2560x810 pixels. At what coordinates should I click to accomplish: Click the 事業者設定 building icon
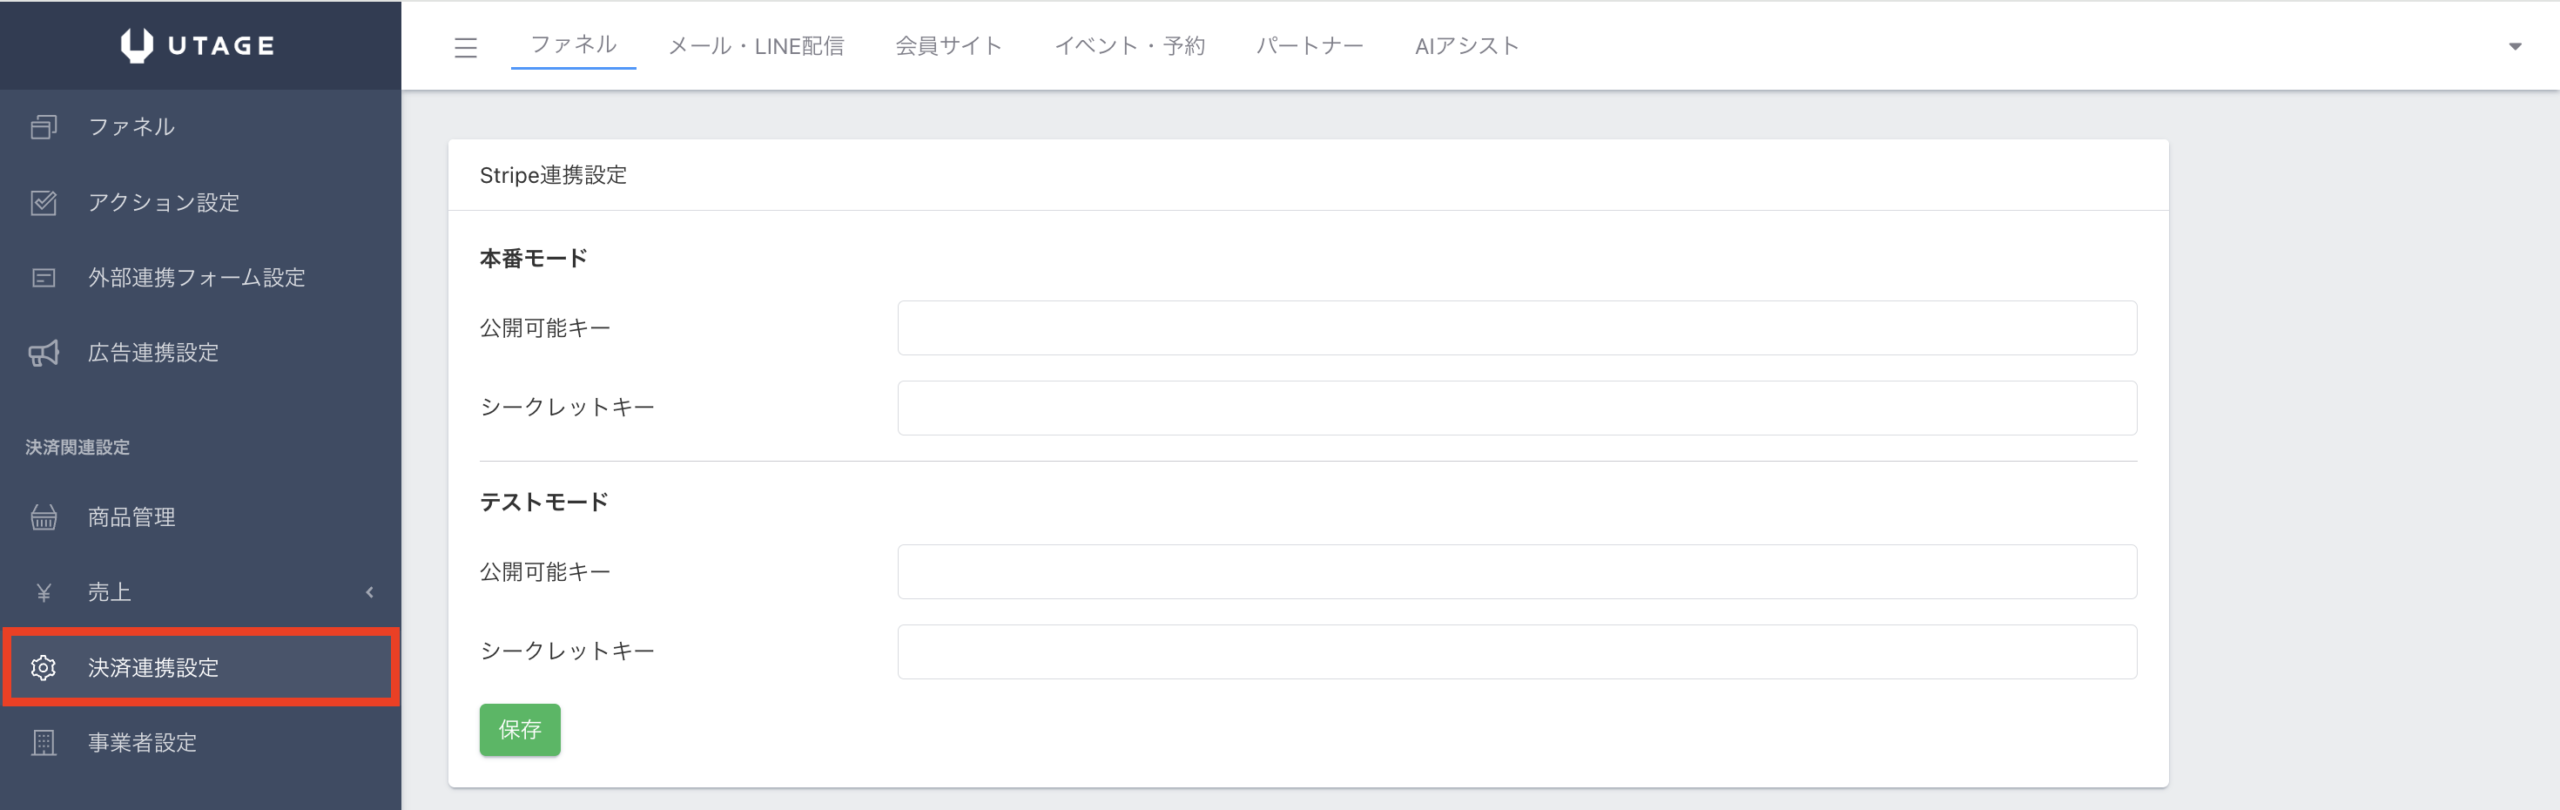(43, 743)
